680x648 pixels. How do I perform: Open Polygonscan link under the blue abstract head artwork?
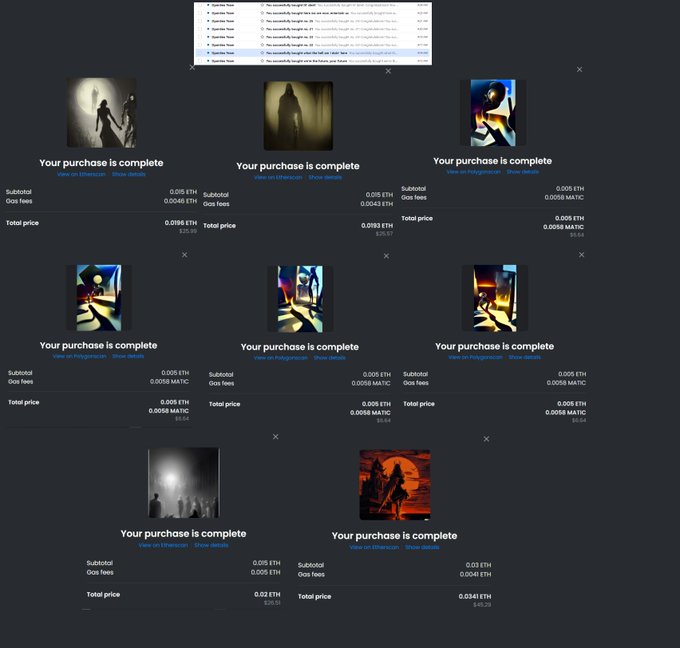pos(474,172)
